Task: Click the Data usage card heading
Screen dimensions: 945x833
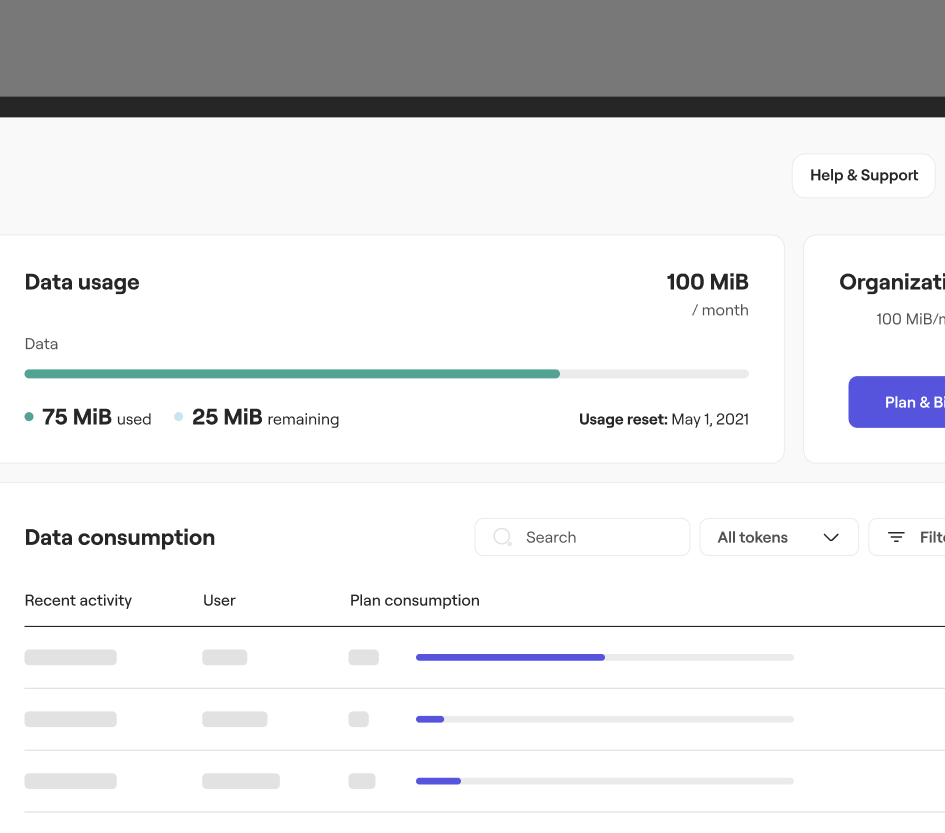Action: click(x=82, y=282)
